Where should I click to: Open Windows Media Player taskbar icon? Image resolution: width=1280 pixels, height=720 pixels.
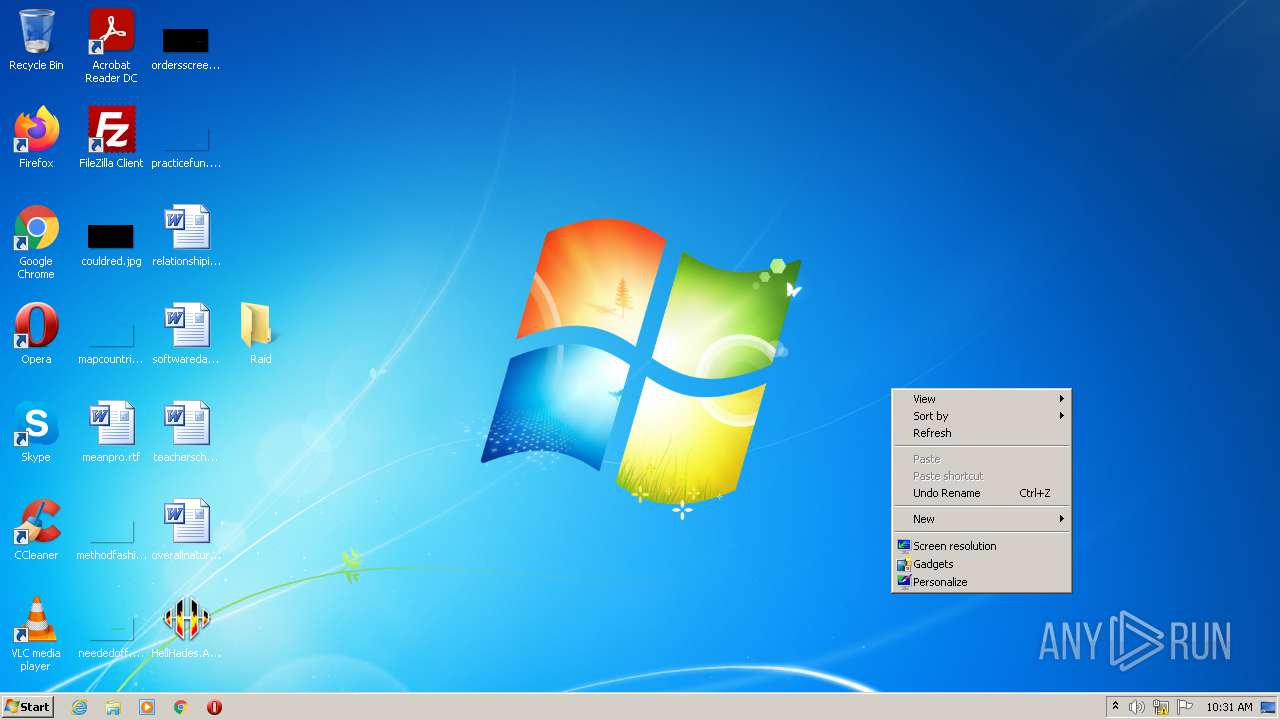[x=147, y=707]
